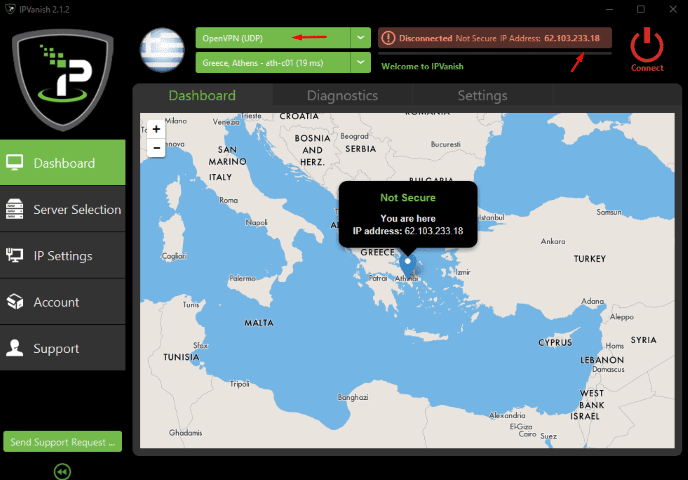Click the SERBIA label on the map
Image resolution: width=688 pixels, height=480 pixels.
click(361, 149)
